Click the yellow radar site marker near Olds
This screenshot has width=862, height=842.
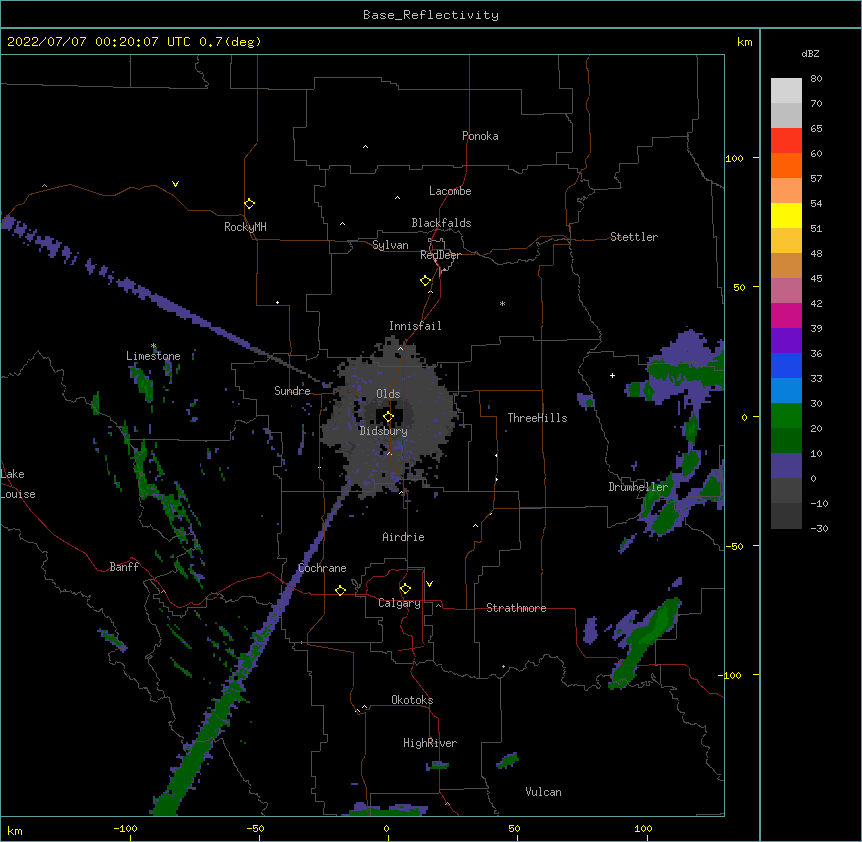coord(388,417)
